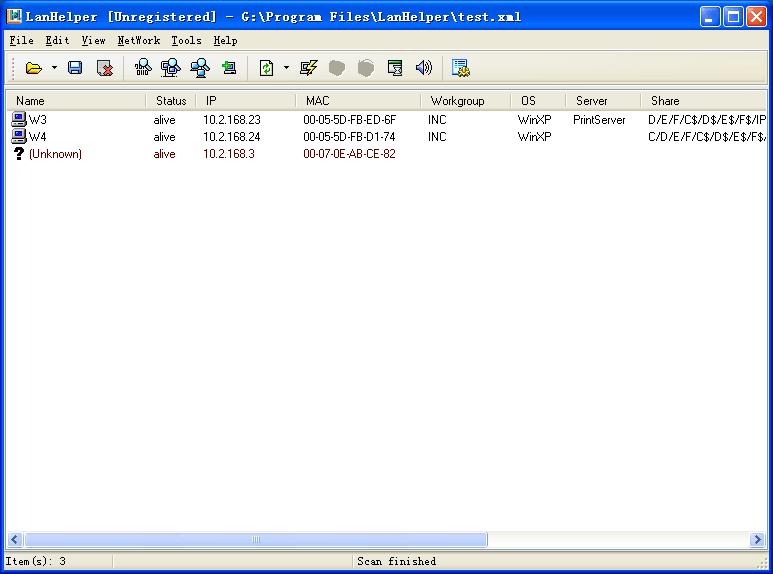Screen dimensions: 773x574
Task: Click the lightning bolt toolbar icon
Action: (x=308, y=68)
